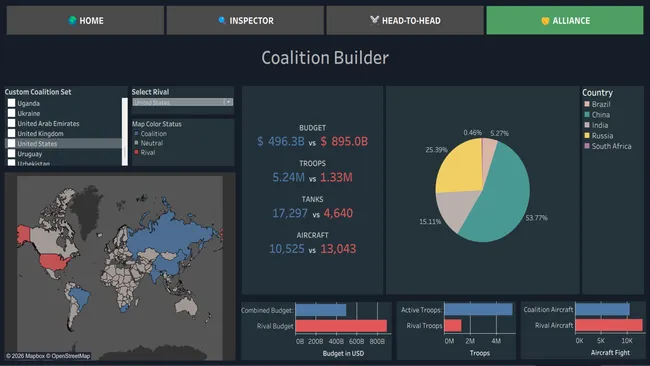Click the globe icon on Home
This screenshot has width=650, height=366.
pos(73,20)
